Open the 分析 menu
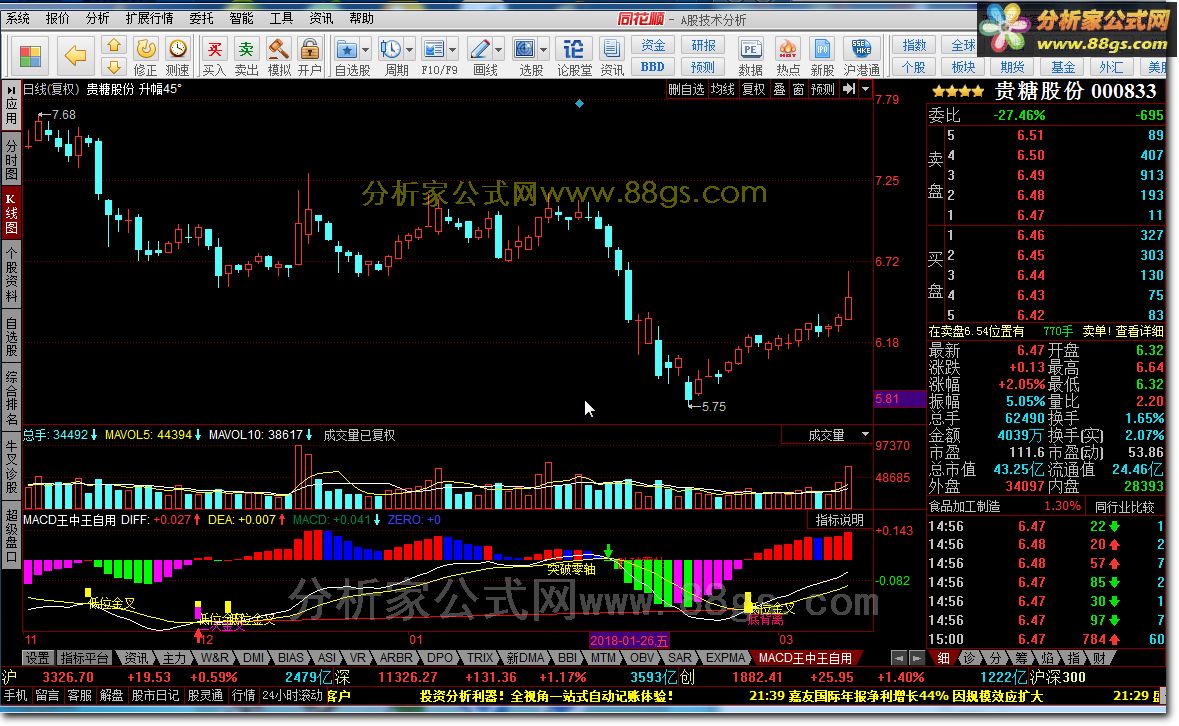The height and width of the screenshot is (726, 1179). point(97,18)
